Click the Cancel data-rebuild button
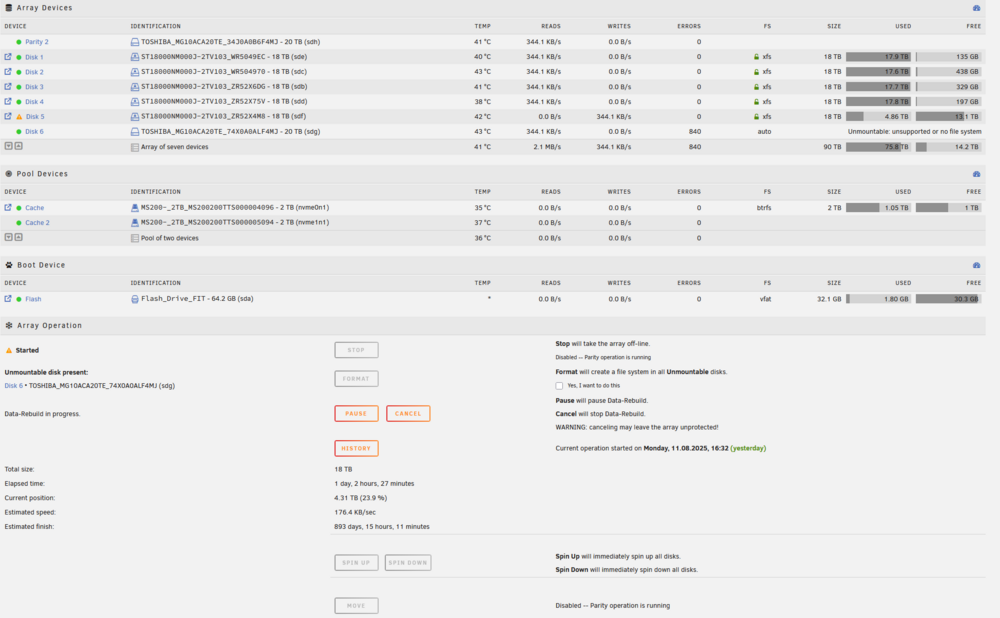This screenshot has width=1000, height=618. (408, 413)
